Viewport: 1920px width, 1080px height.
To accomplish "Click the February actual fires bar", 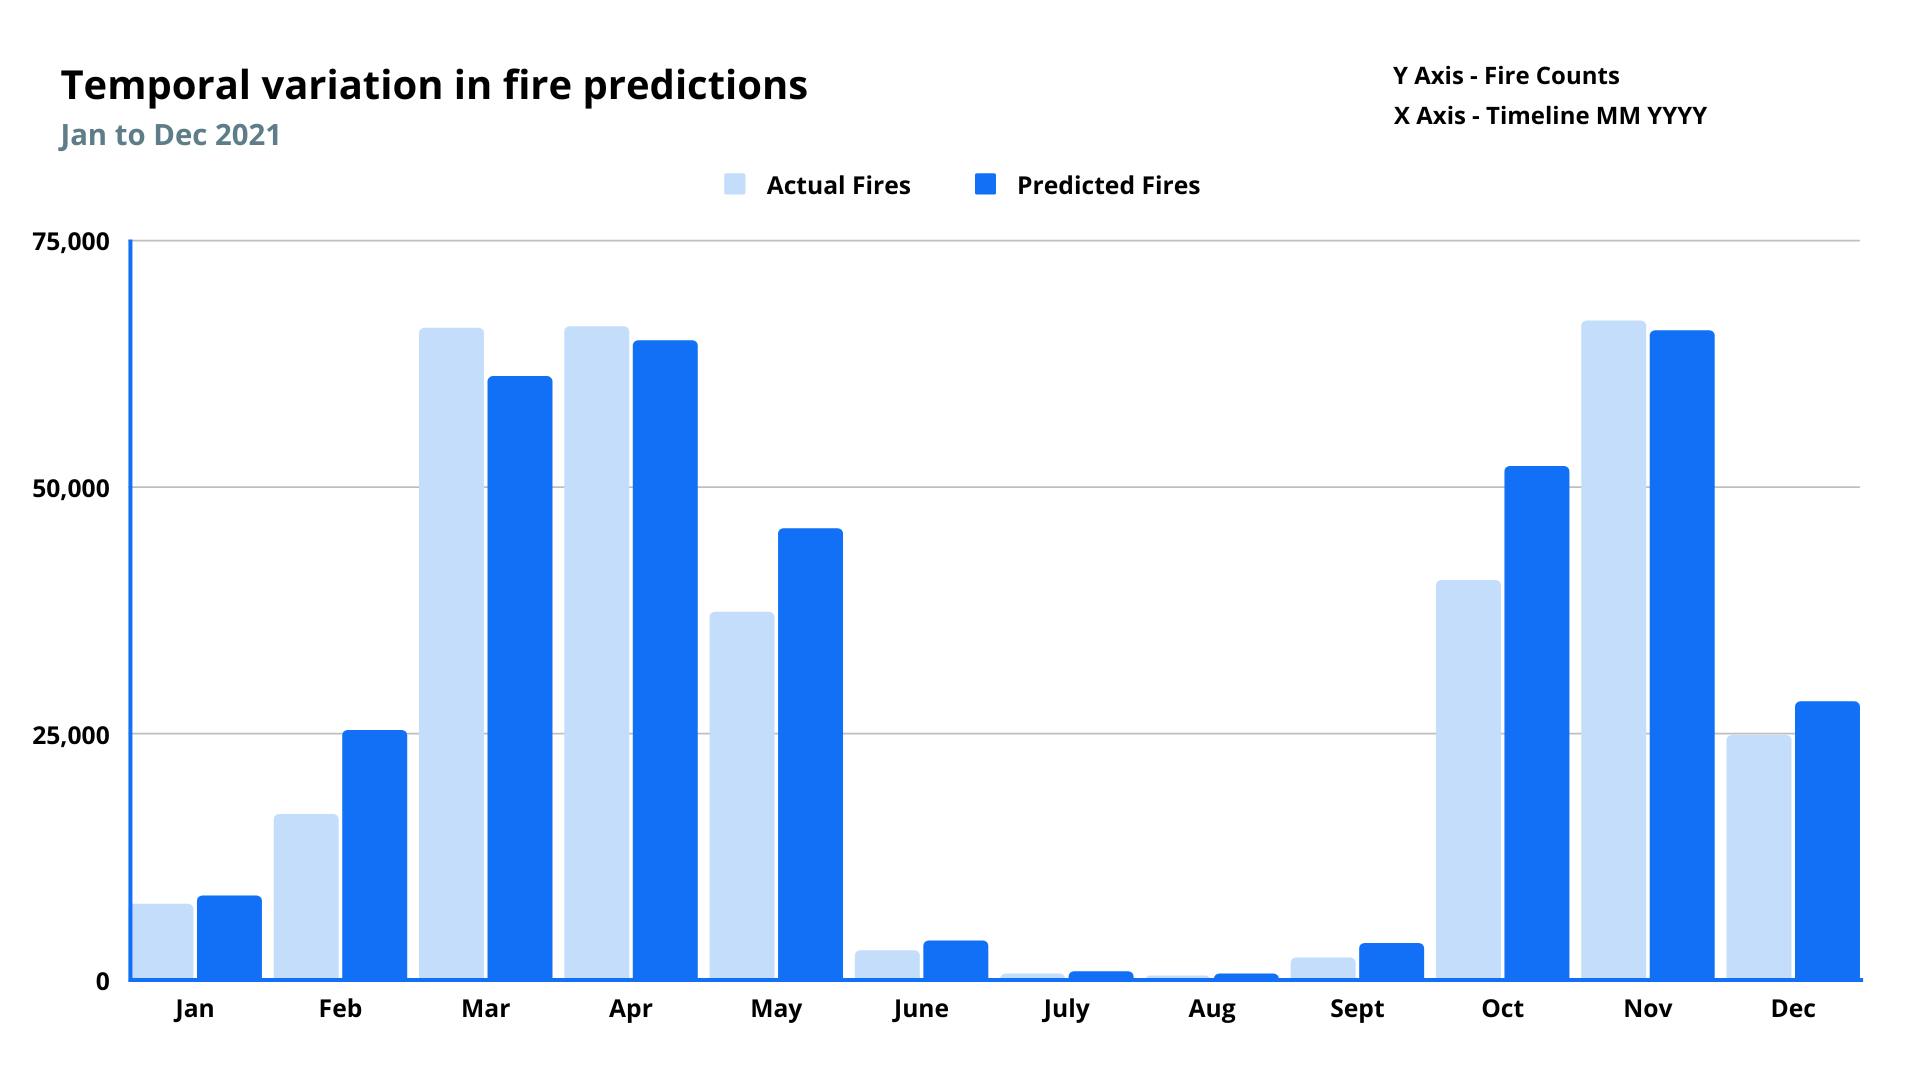I will click(306, 896).
